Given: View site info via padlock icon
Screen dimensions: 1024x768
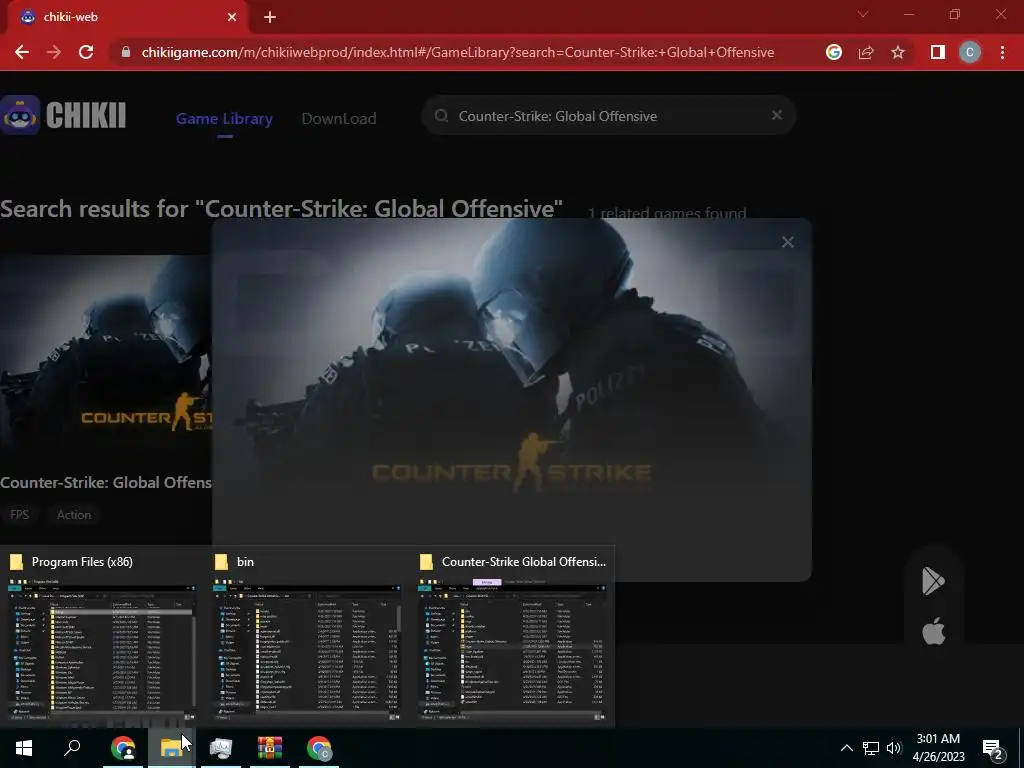Looking at the screenshot, I should pyautogui.click(x=126, y=52).
